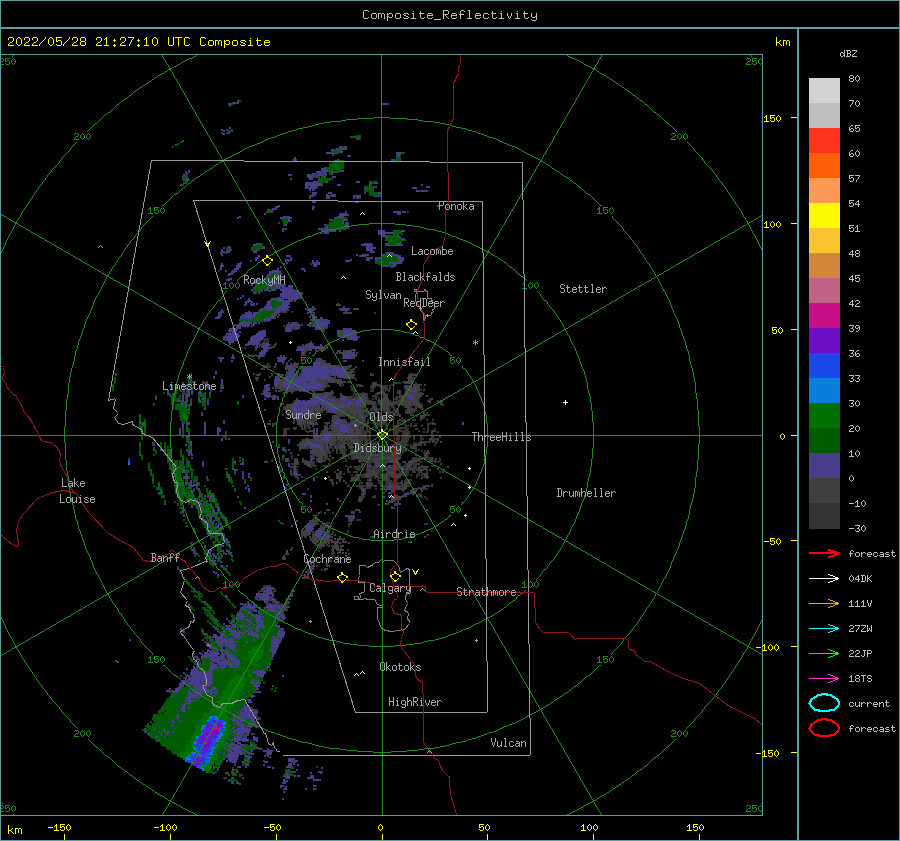Select the slate 10-0 dBZ swatch
Screen dimensions: 900x841
tap(824, 465)
